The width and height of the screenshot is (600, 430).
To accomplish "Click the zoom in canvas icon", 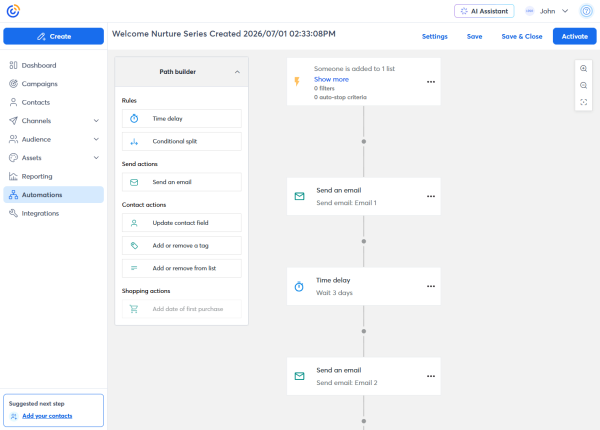I will (x=584, y=68).
